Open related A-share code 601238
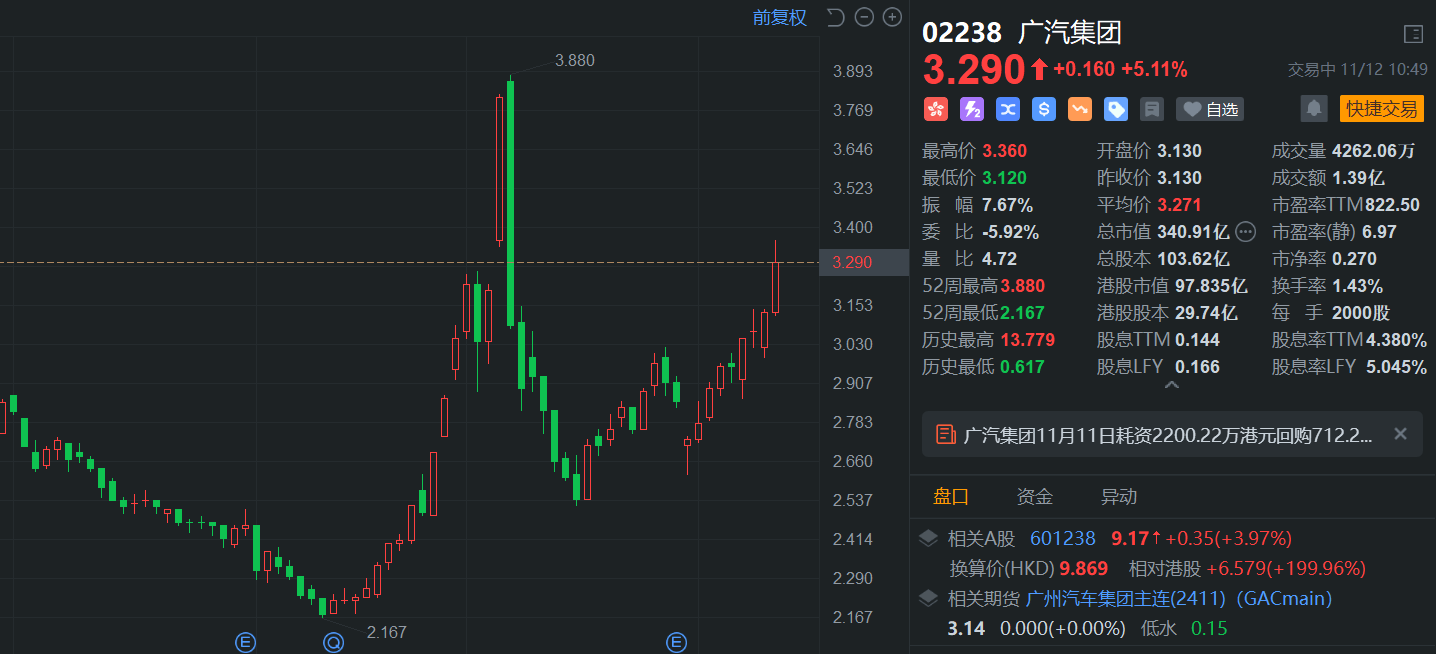The height and width of the screenshot is (654, 1436). (x=1063, y=539)
